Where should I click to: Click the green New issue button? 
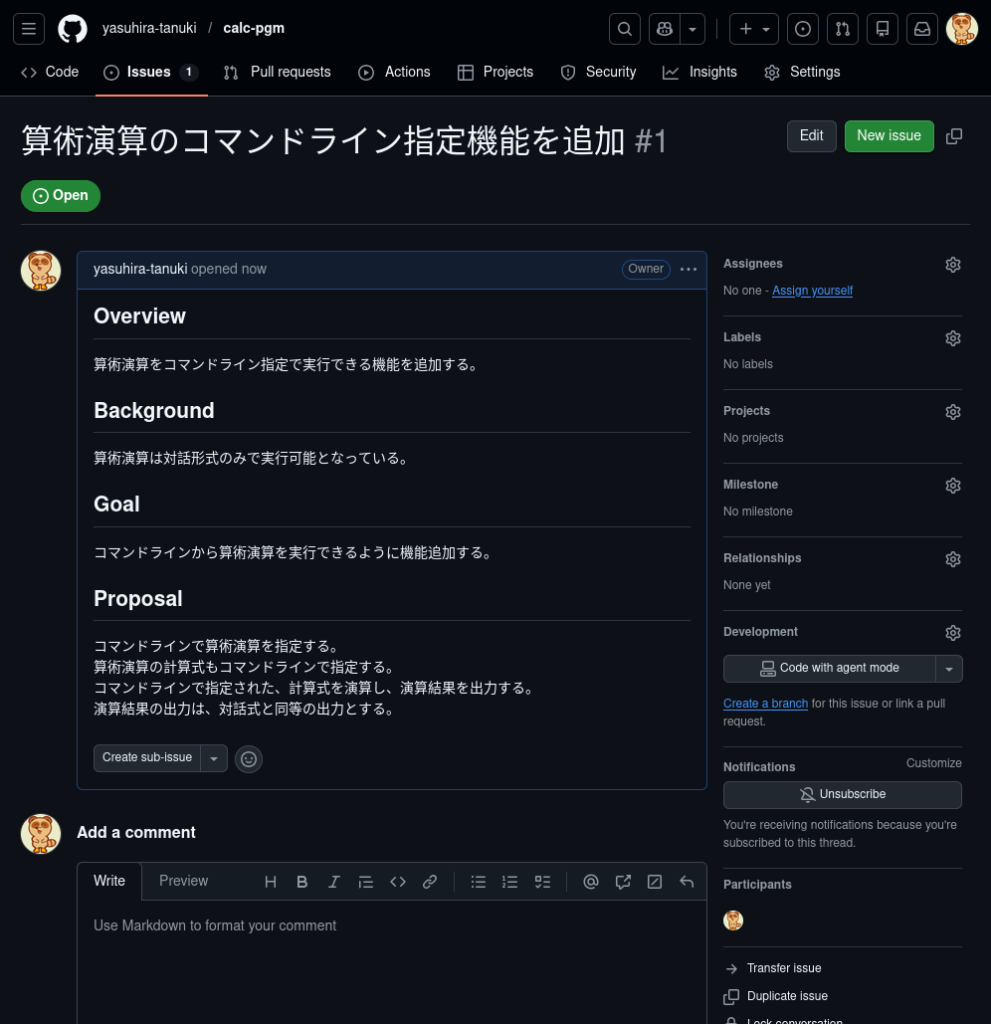point(888,136)
